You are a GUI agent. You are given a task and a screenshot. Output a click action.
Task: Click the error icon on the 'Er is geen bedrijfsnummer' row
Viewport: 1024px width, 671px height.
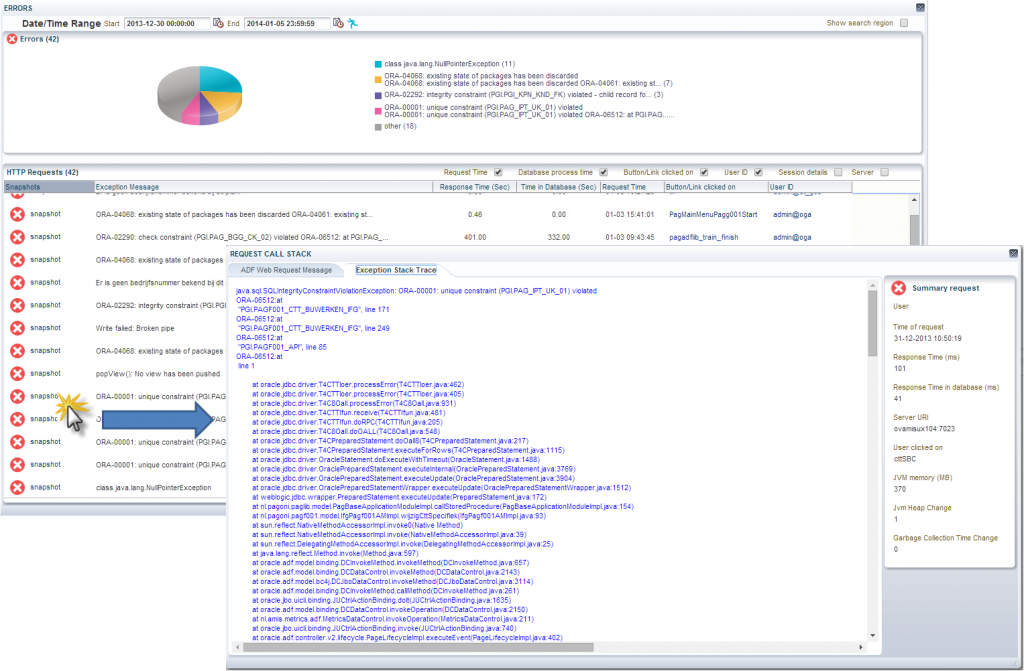18,282
